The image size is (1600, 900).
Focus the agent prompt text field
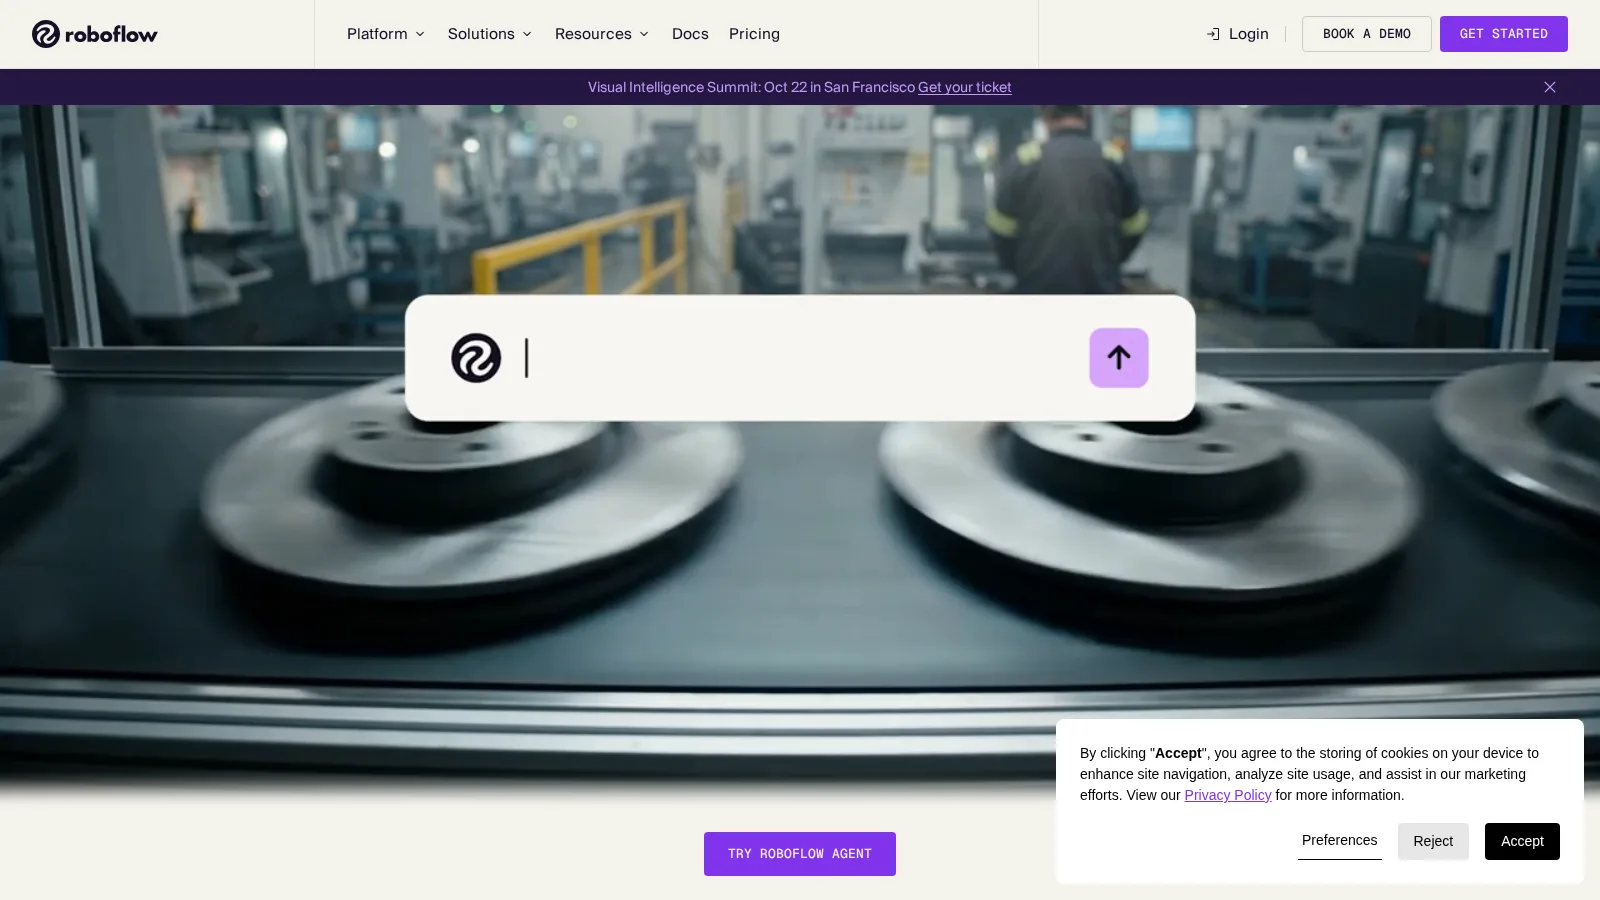coord(800,358)
